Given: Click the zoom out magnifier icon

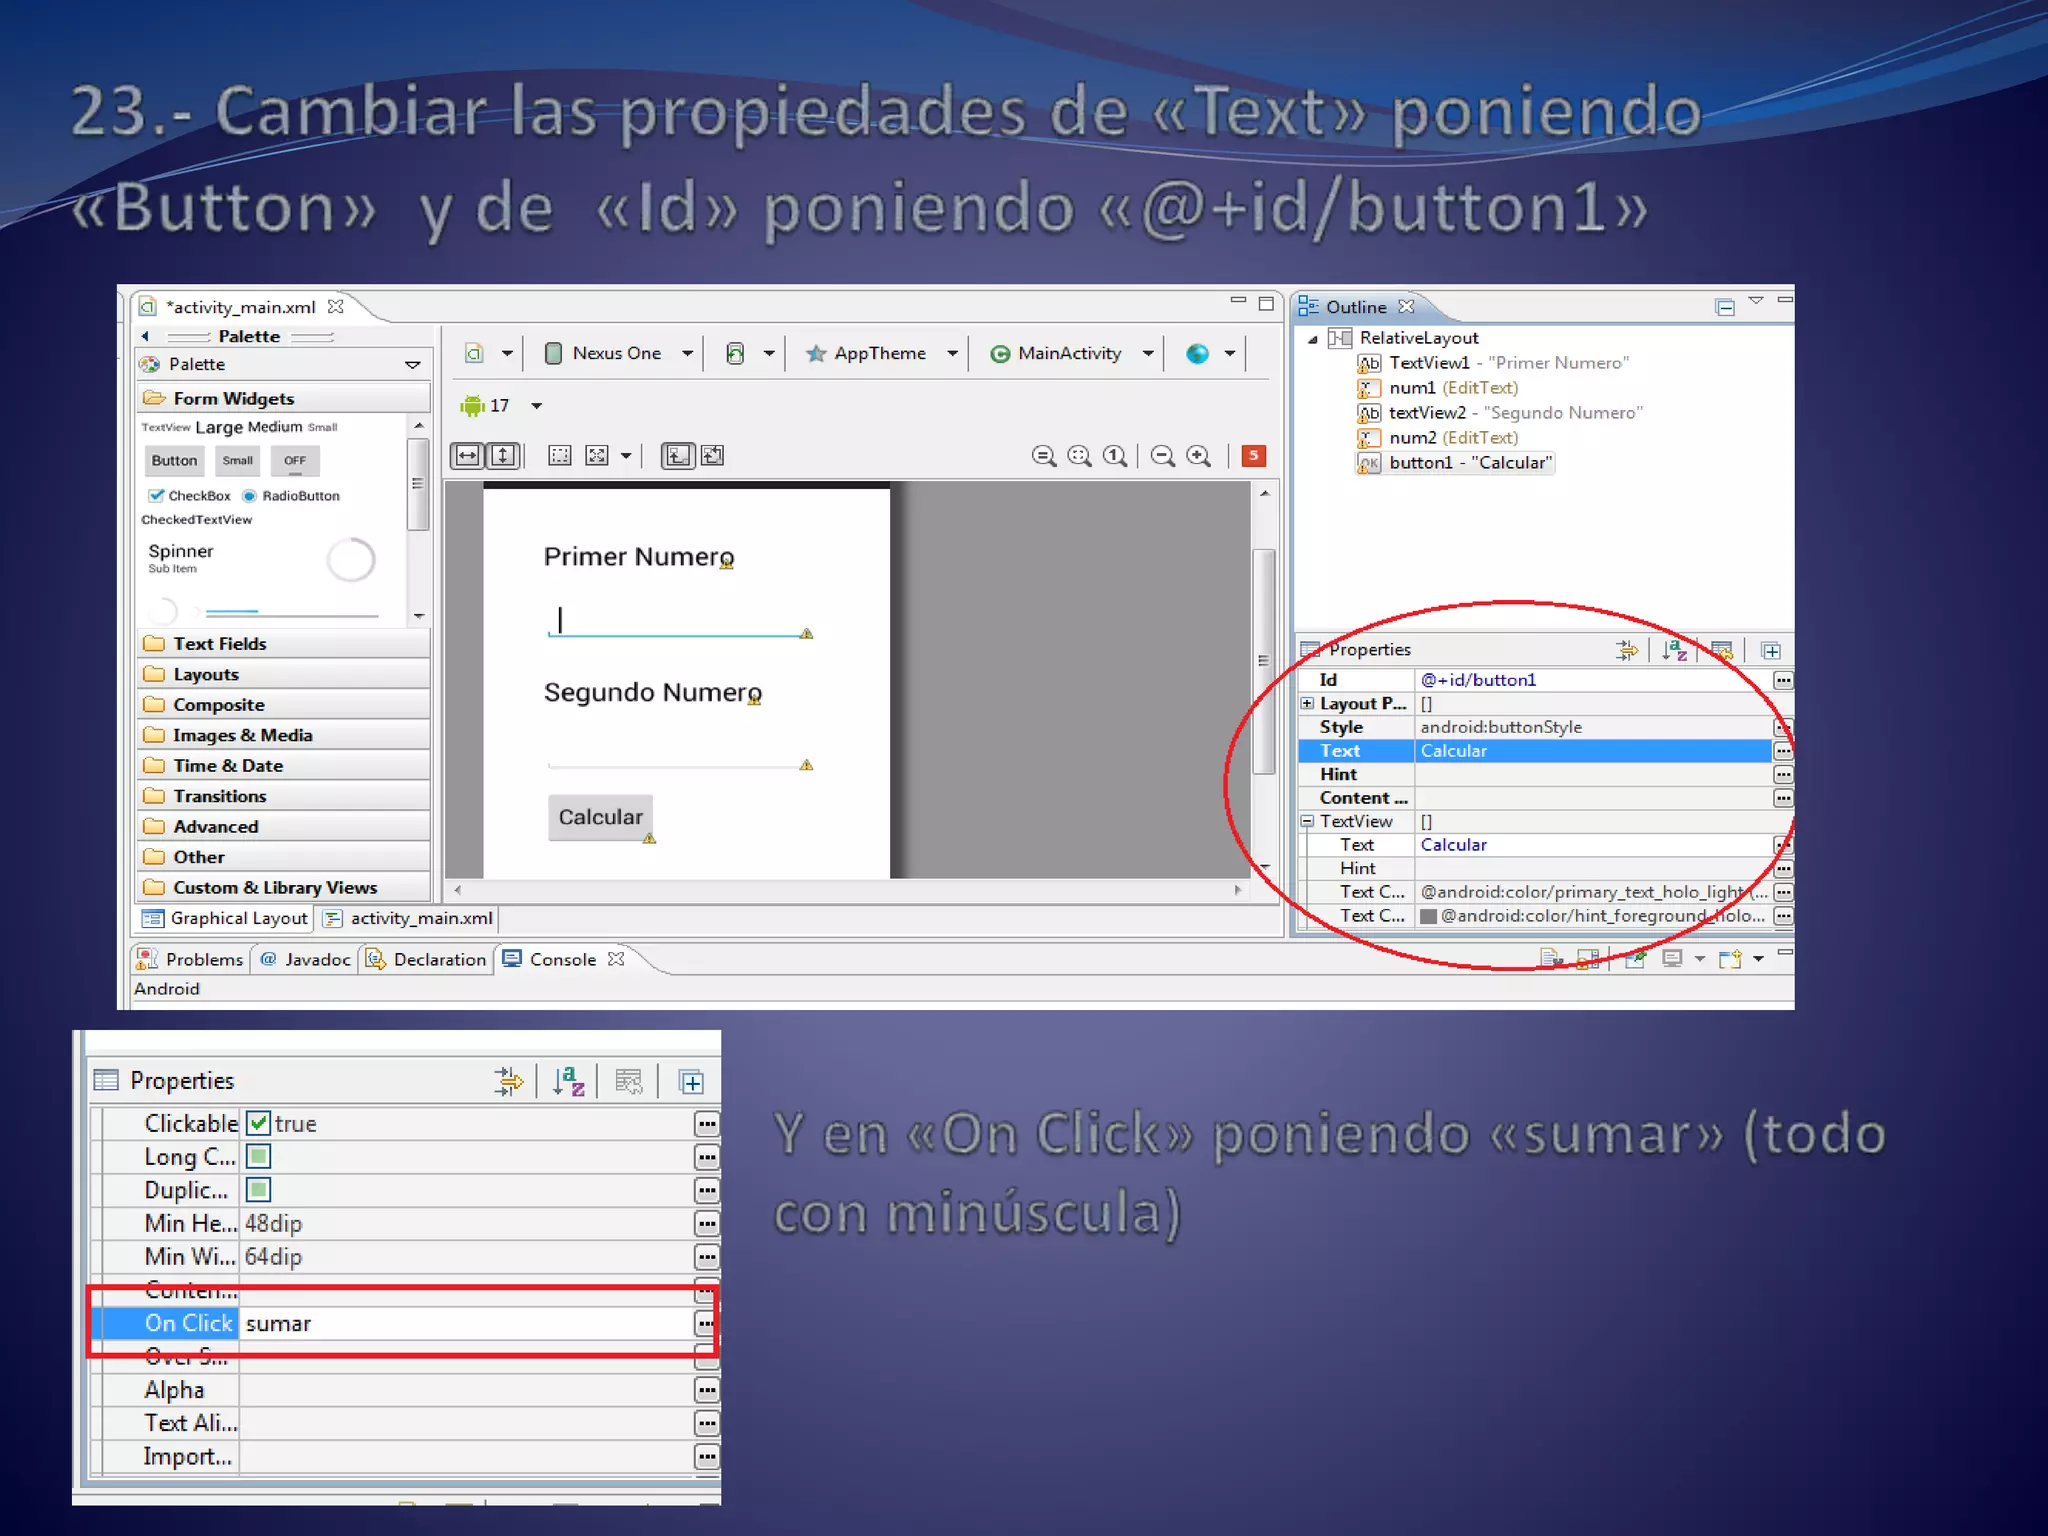Looking at the screenshot, I should tap(1162, 456).
